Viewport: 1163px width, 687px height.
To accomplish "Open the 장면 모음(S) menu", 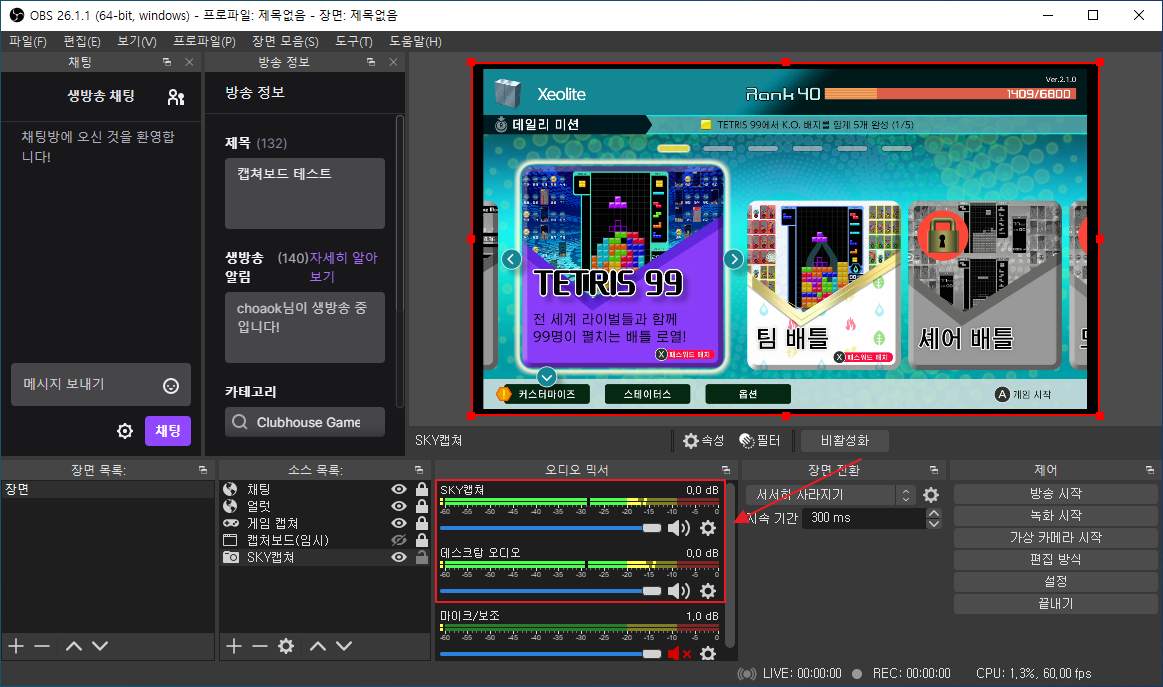I will [285, 42].
